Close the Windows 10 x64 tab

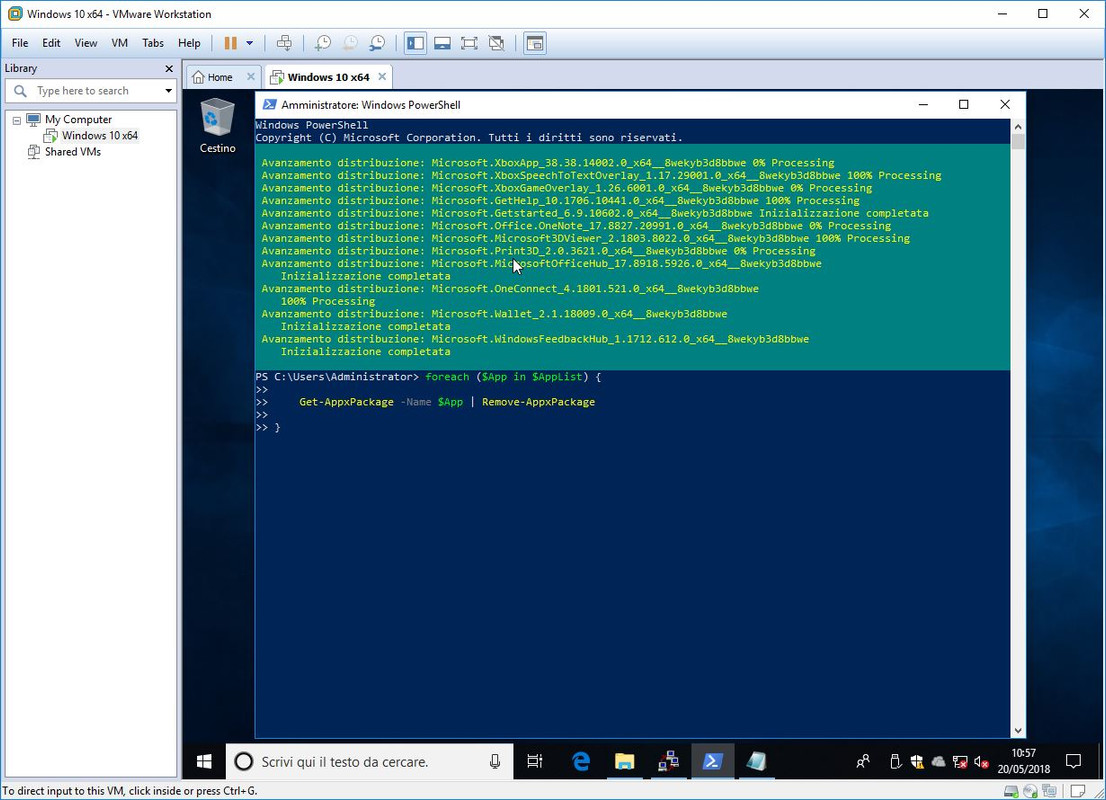coord(382,76)
